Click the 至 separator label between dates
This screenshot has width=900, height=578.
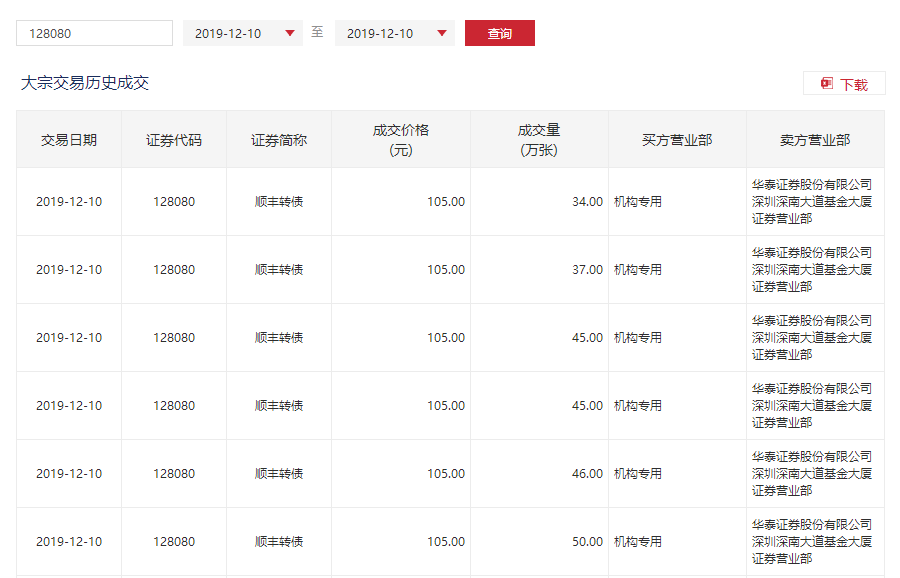pos(317,32)
